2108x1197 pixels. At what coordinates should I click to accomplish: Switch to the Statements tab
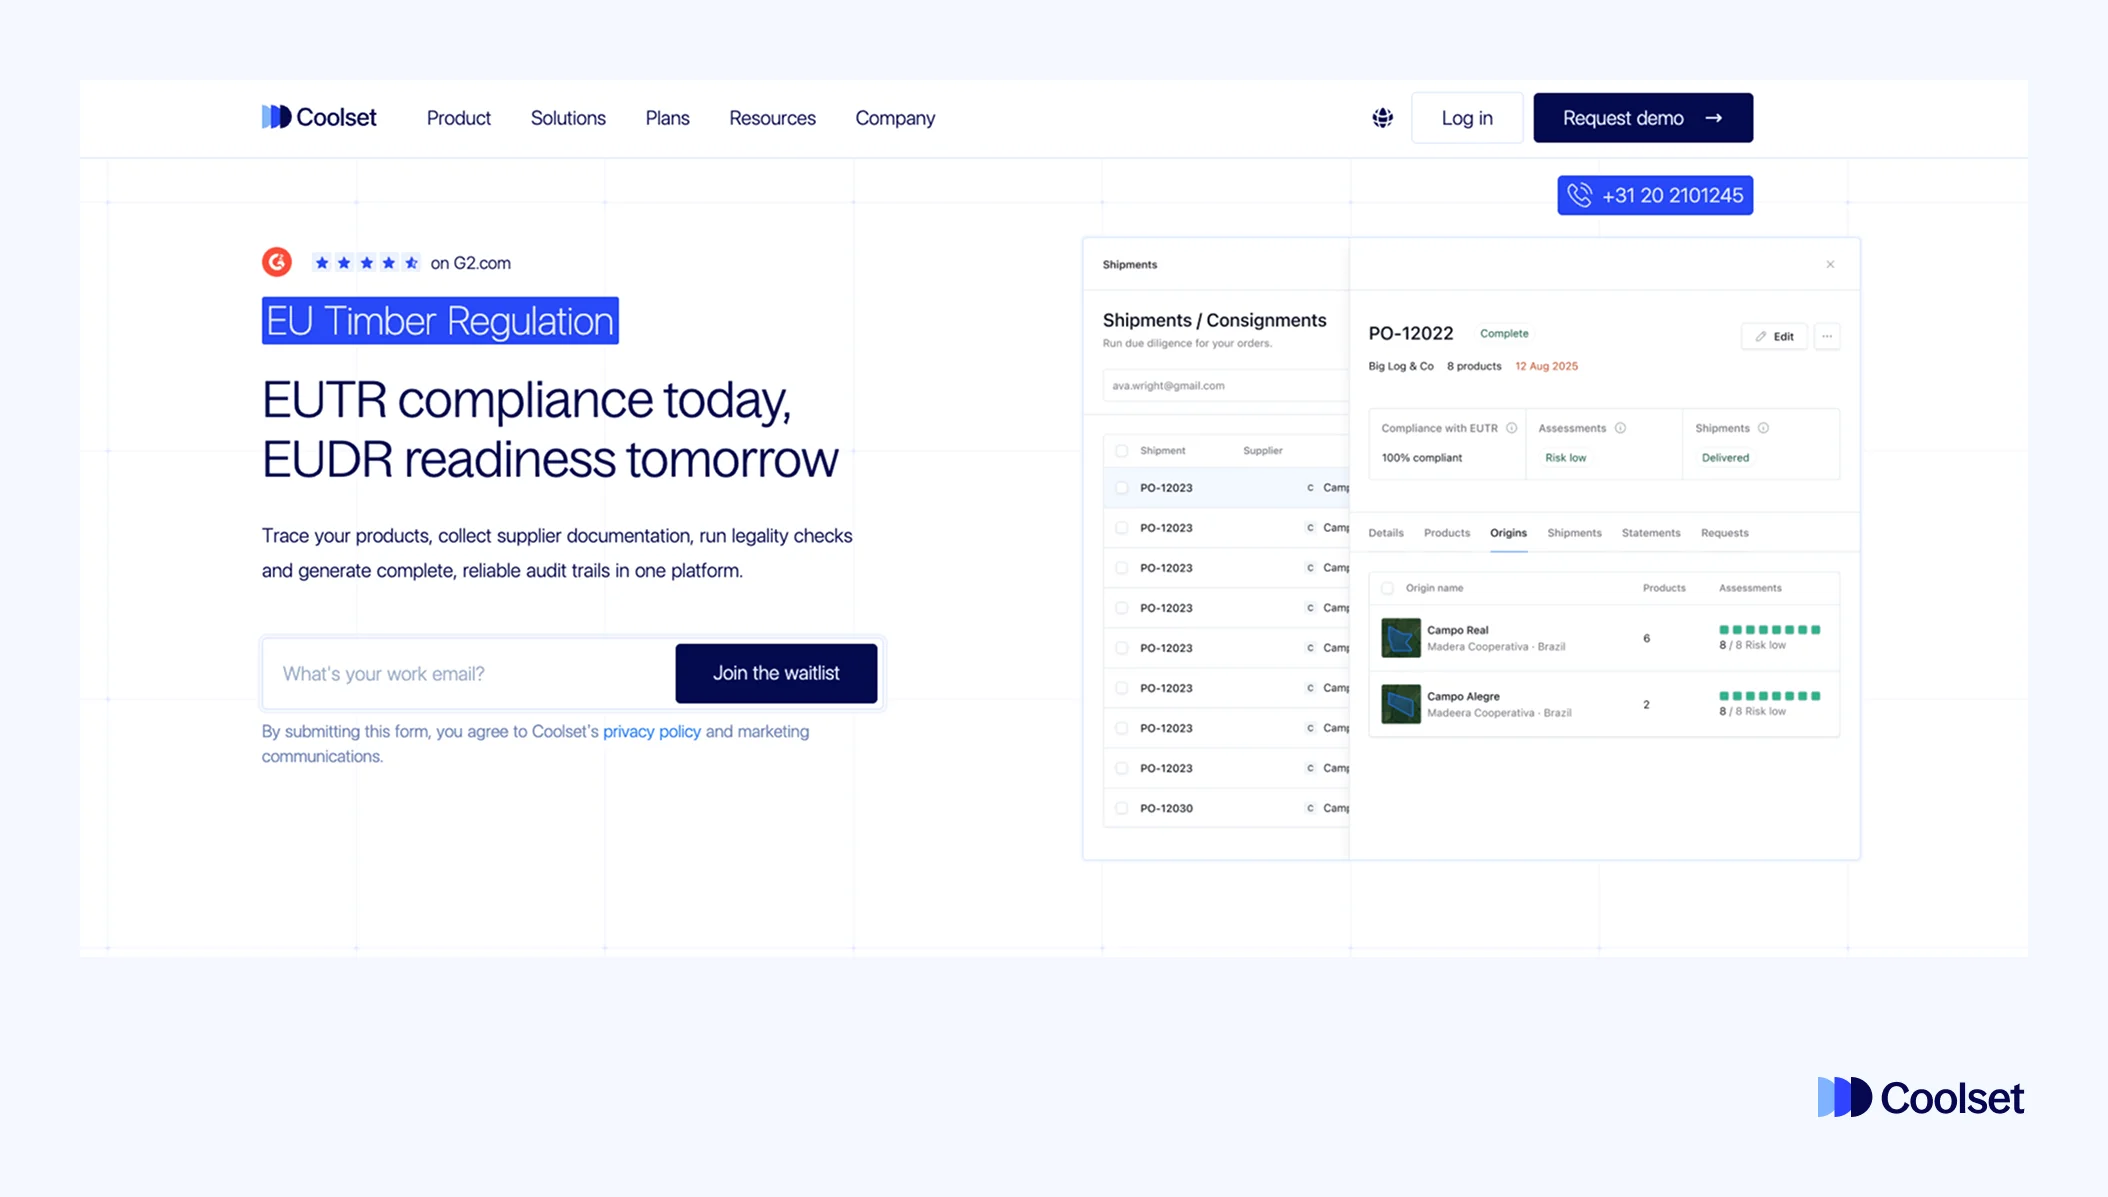click(1650, 532)
